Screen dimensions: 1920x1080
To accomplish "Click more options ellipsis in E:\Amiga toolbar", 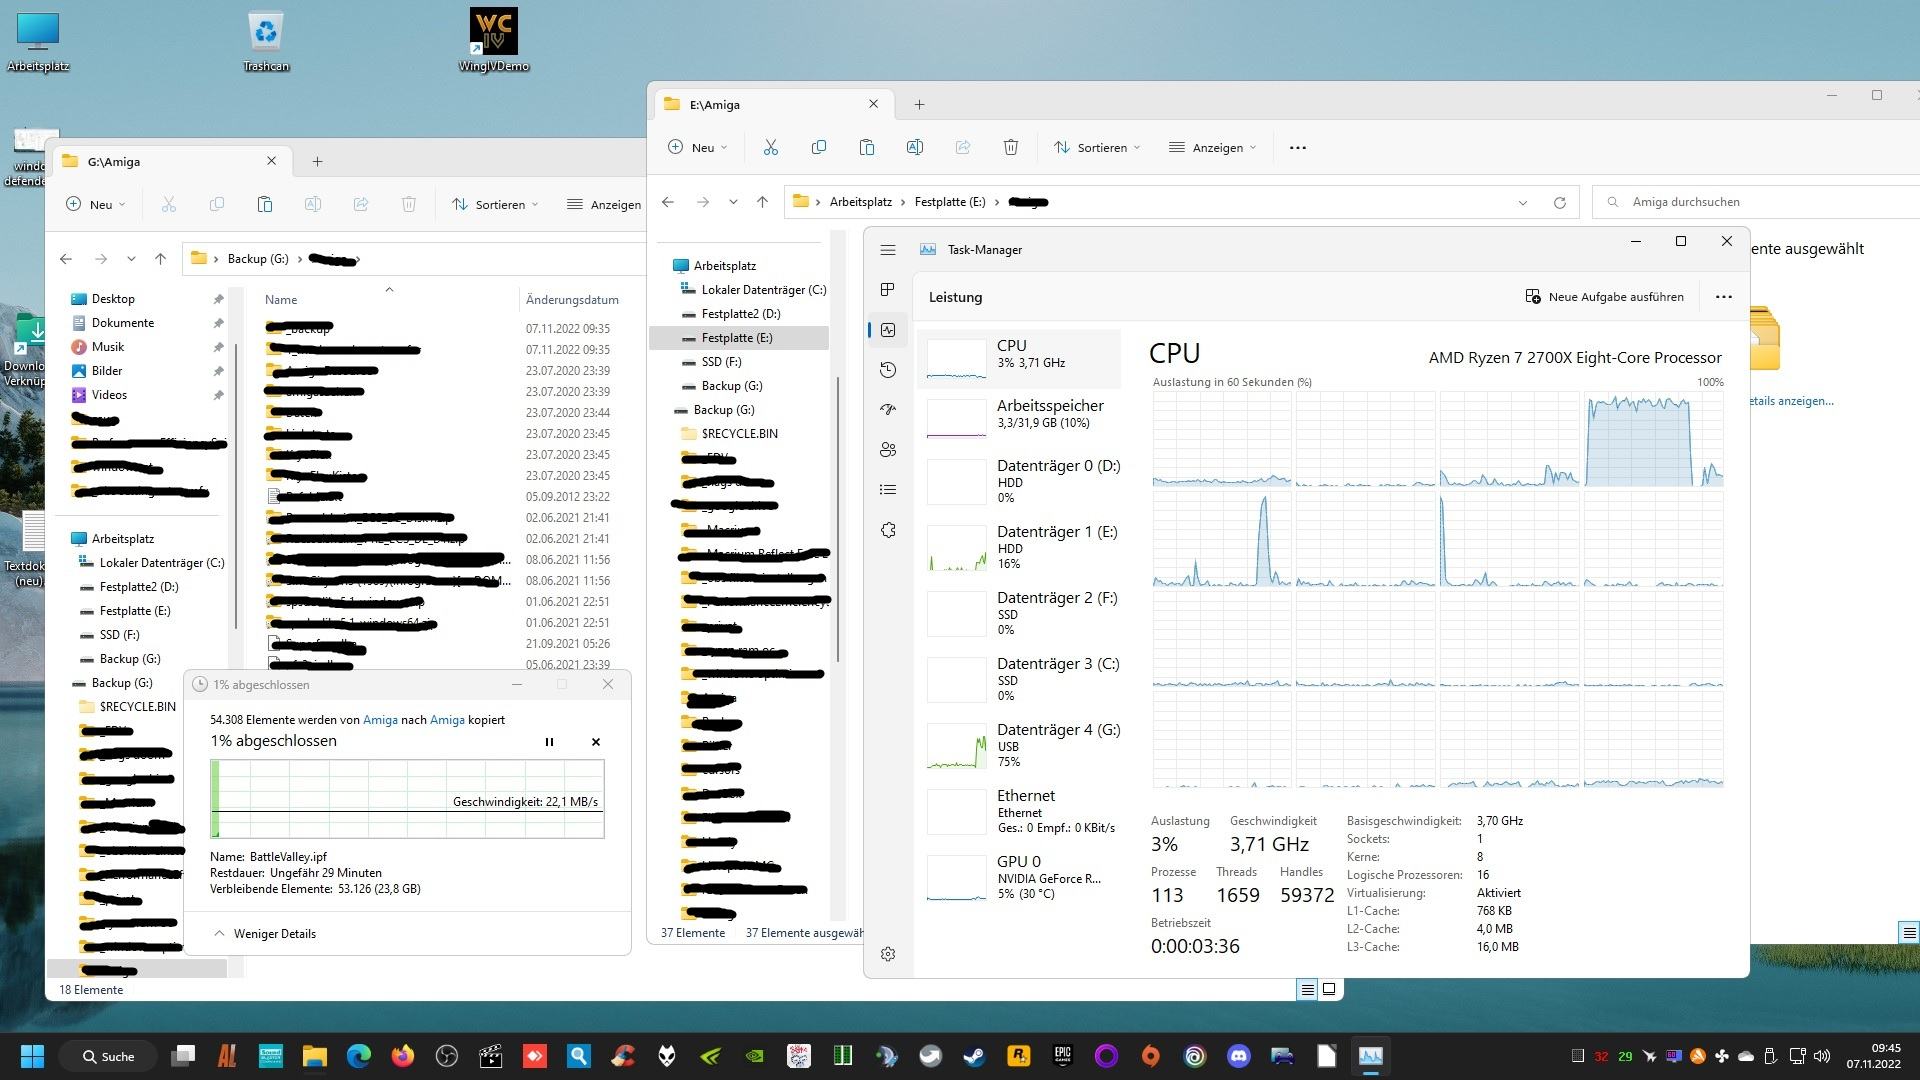I will pyautogui.click(x=1297, y=147).
